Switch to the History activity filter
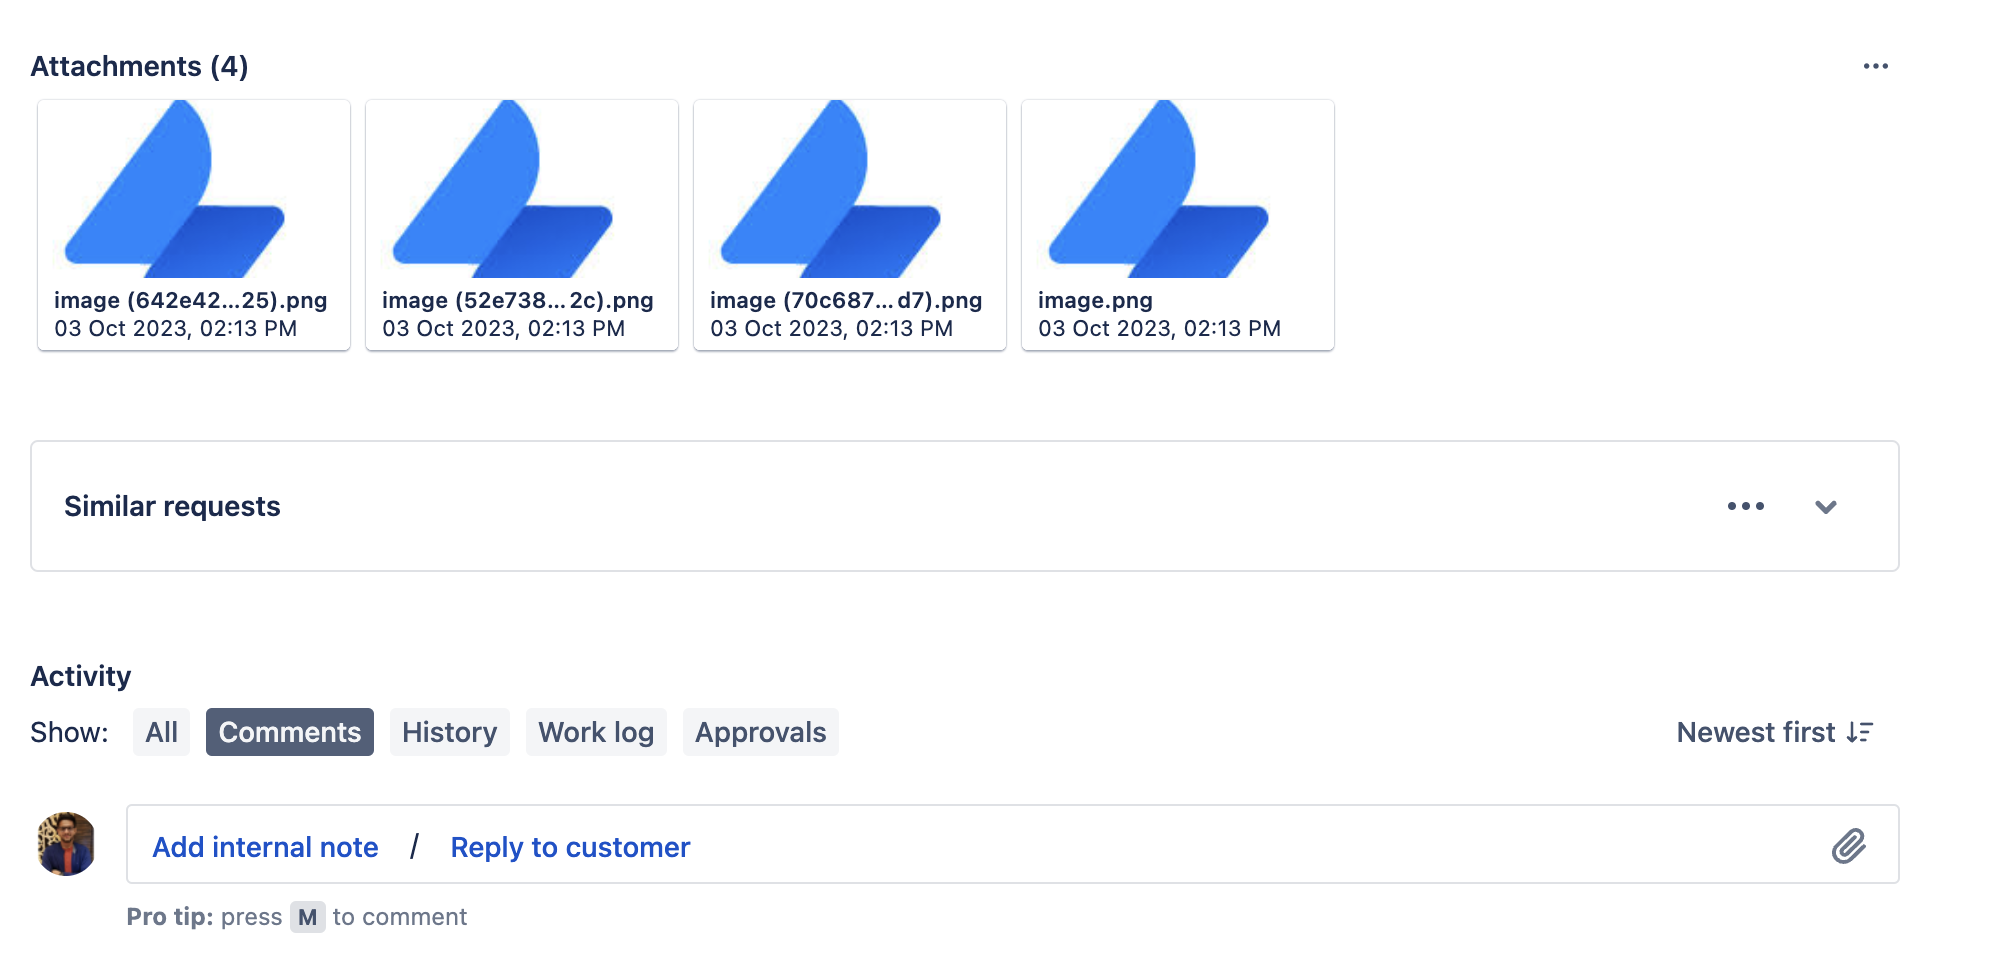 450,732
